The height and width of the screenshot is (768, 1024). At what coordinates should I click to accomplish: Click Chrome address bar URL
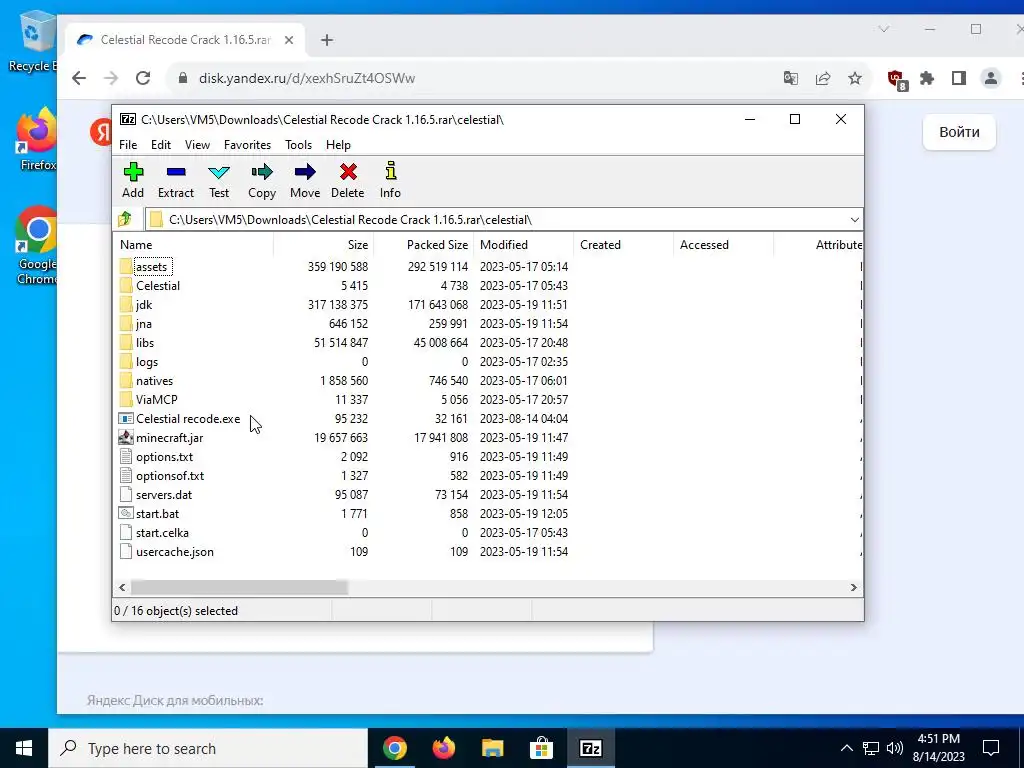pos(307,78)
